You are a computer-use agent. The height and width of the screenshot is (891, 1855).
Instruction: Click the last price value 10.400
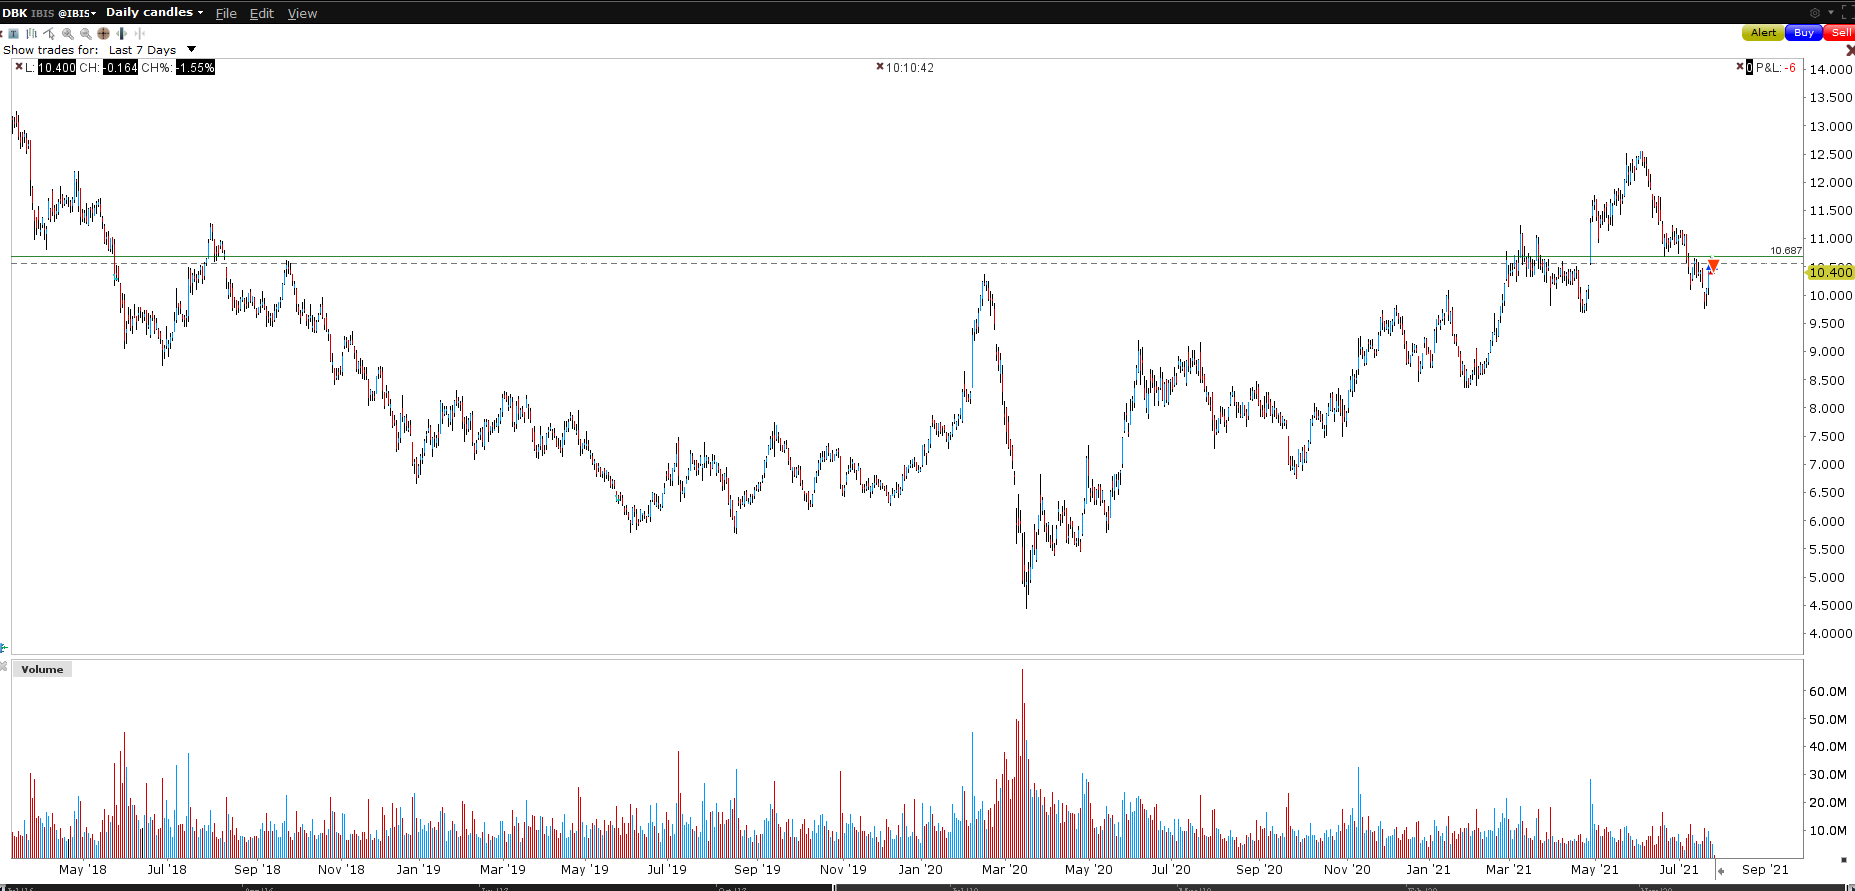[57, 67]
